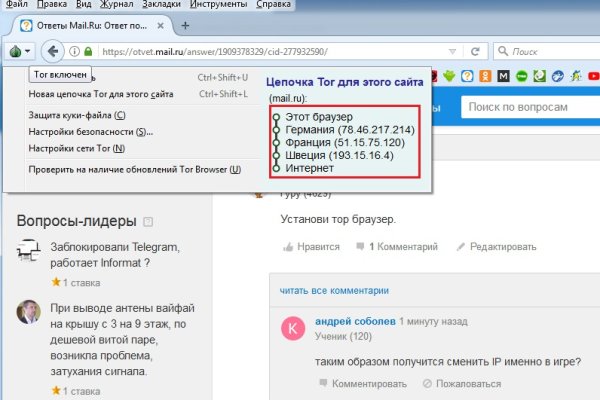The height and width of the screenshot is (400, 600).
Task: Choose Проверить на наличие обновлений Tor Browser
Action: [135, 169]
